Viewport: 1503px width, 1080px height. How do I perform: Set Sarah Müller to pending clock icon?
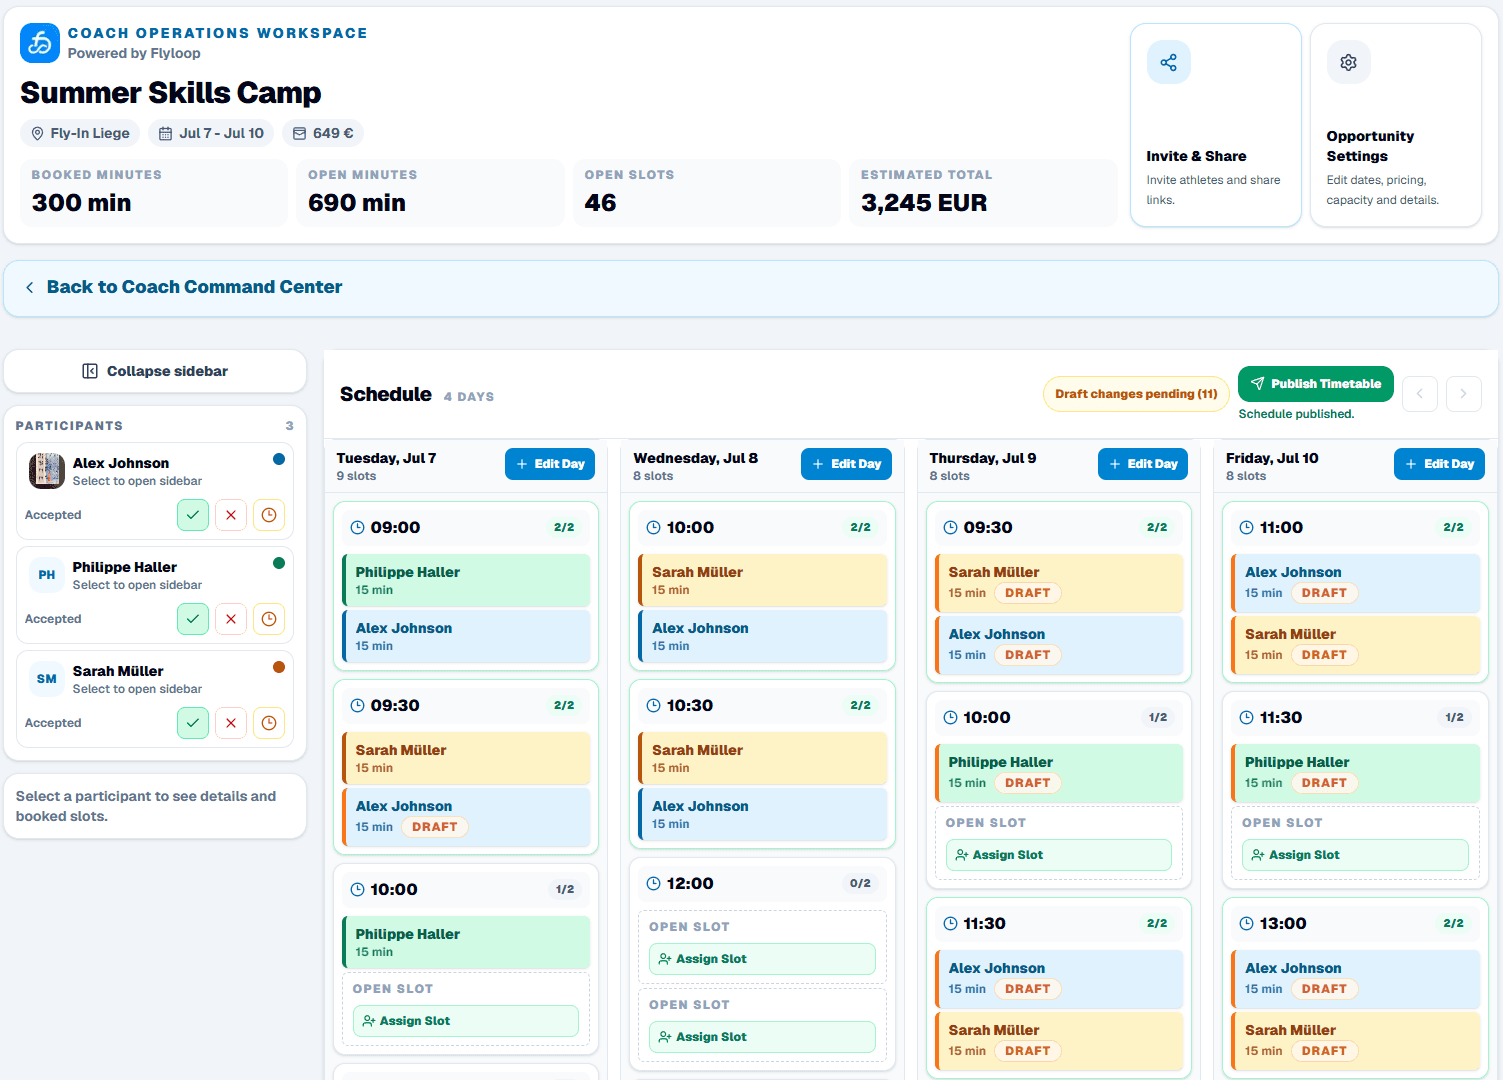(269, 723)
